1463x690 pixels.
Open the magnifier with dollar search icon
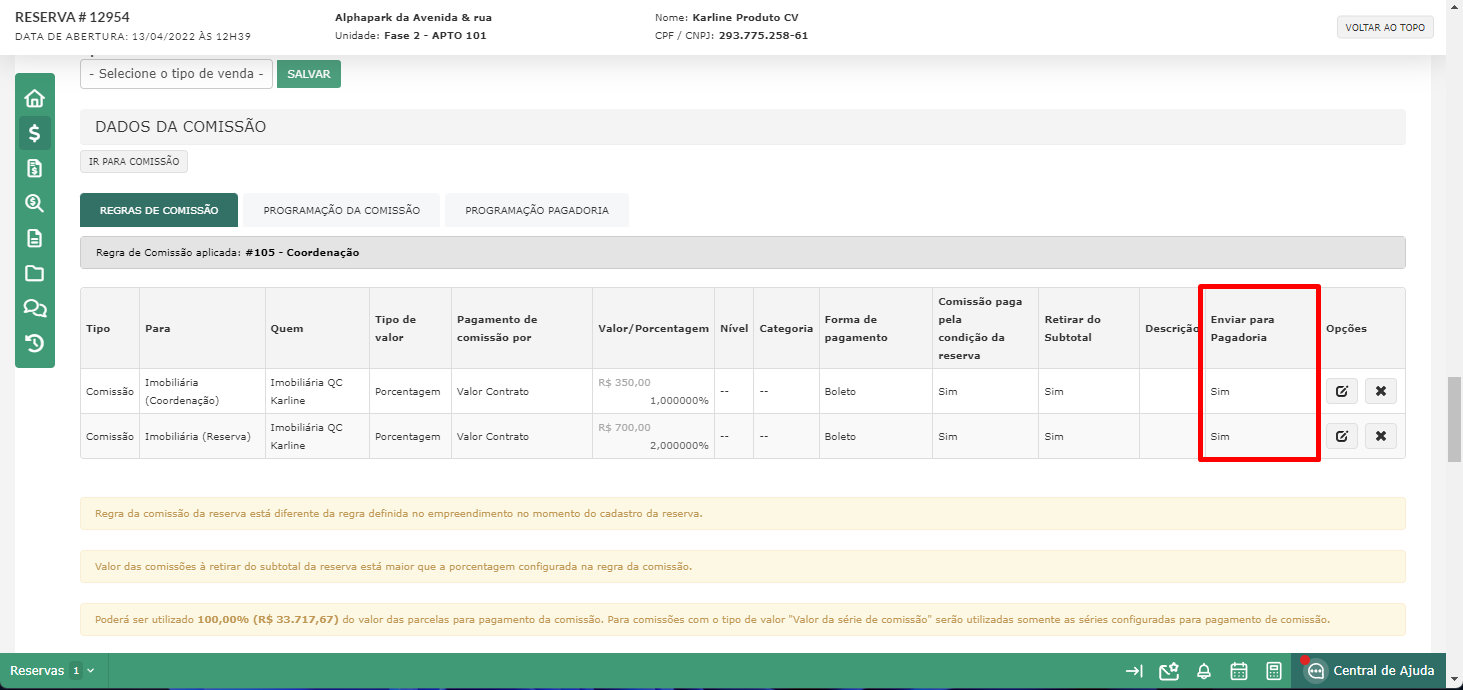[35, 203]
